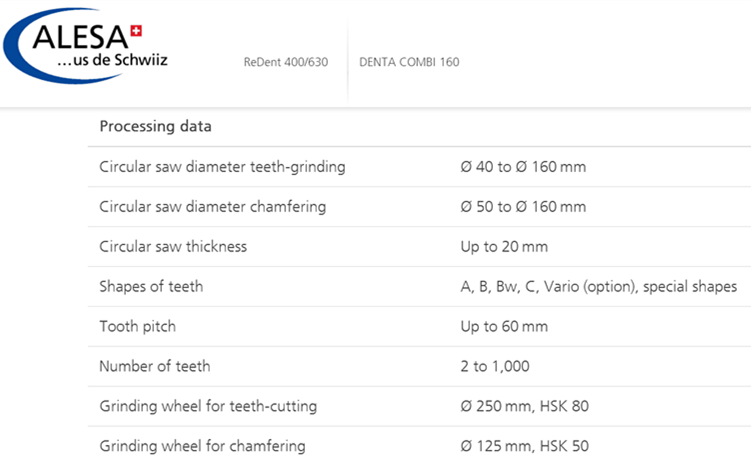
Task: Click the Ø 40 to Ø 160 mm value
Action: click(523, 167)
